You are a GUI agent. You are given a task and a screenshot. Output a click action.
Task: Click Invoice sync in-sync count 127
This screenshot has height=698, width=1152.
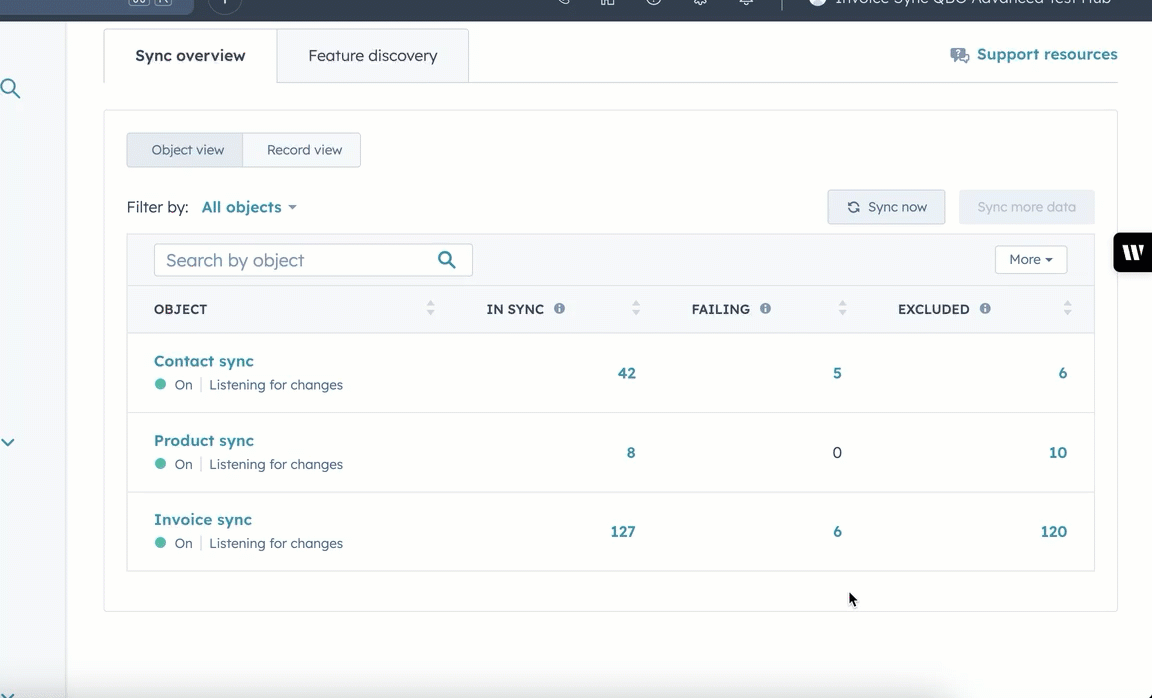coord(623,532)
